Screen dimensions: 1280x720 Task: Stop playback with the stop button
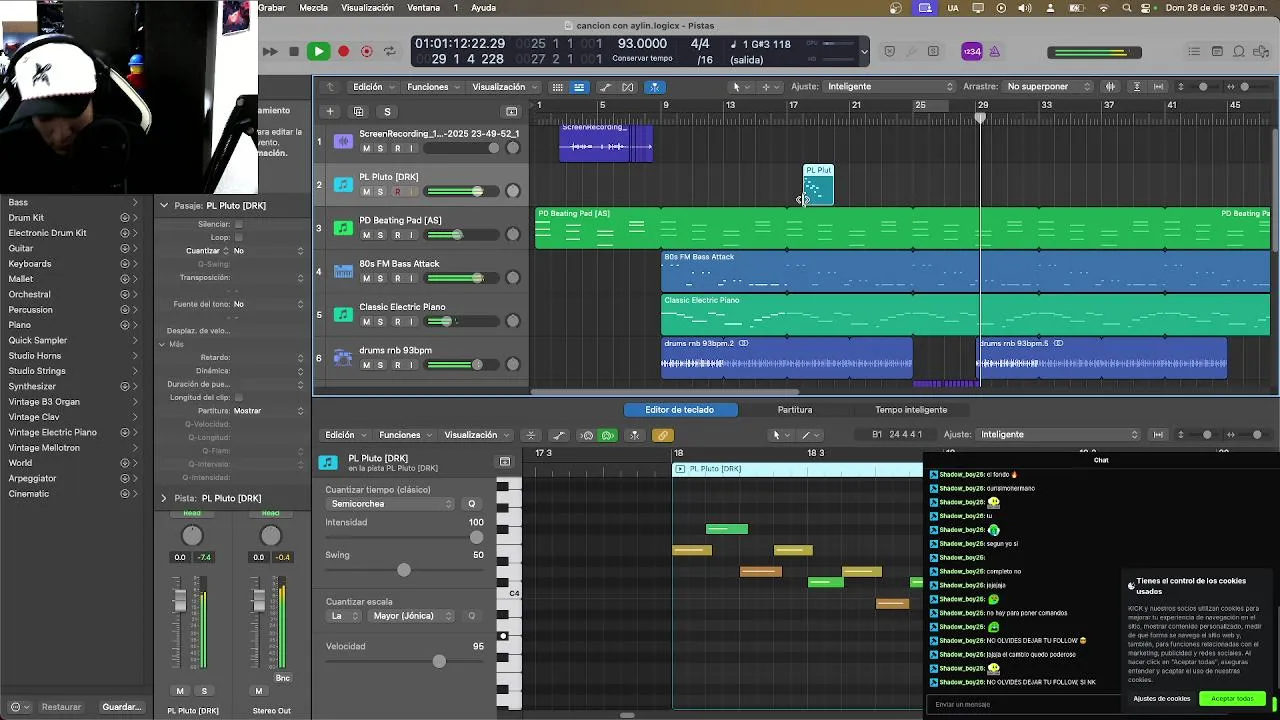(x=293, y=51)
